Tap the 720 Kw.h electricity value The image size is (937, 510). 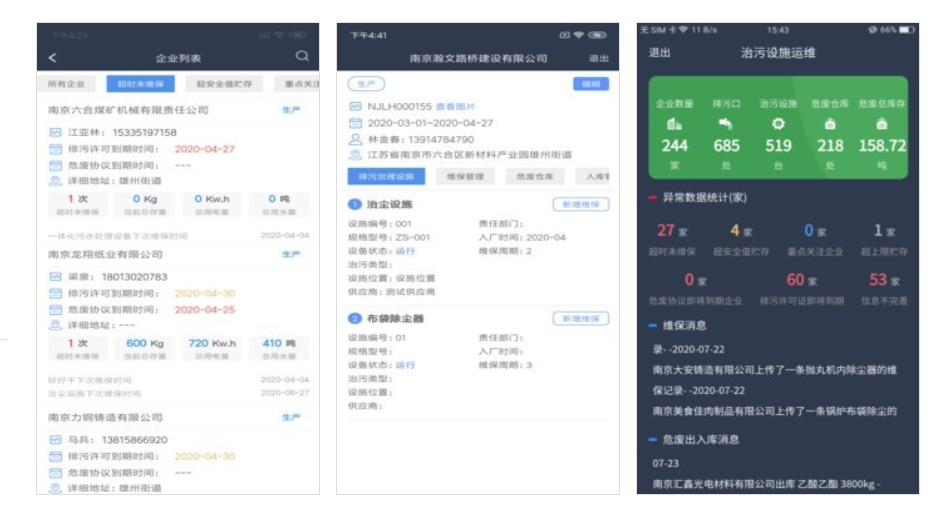(x=212, y=343)
